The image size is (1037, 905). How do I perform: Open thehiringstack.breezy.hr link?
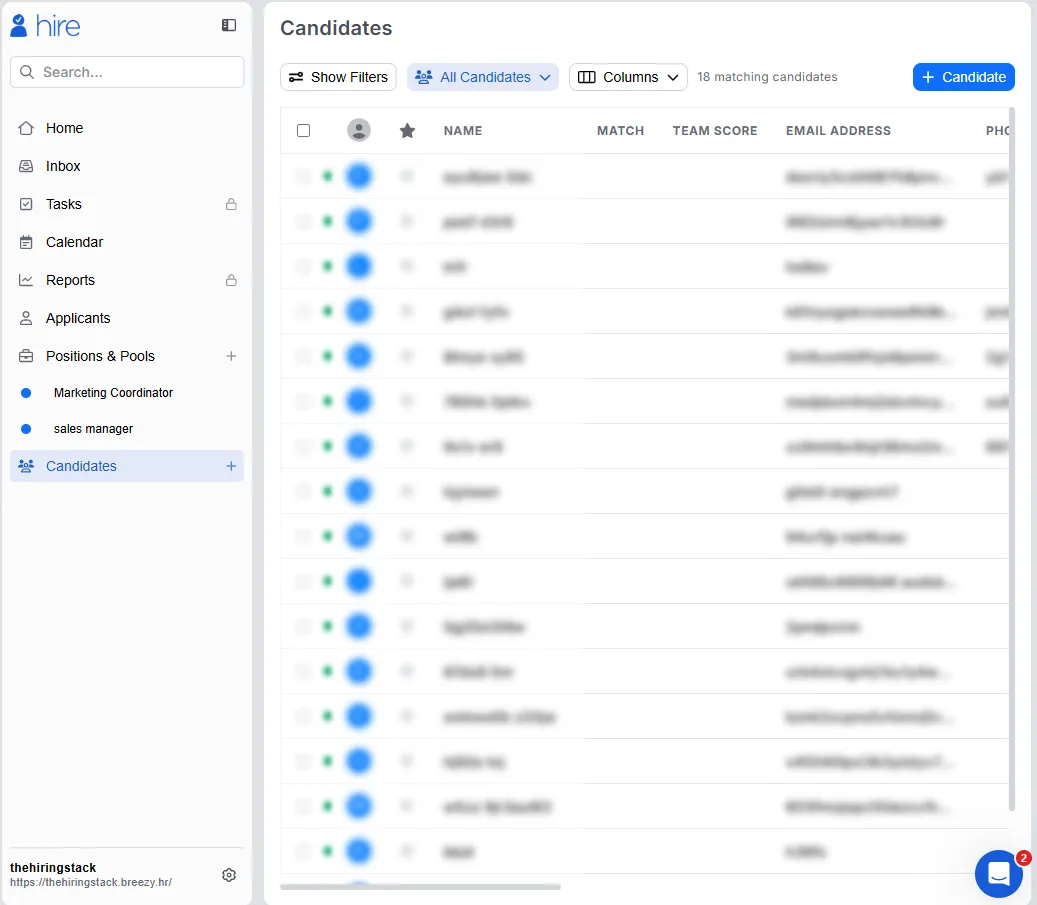91,883
